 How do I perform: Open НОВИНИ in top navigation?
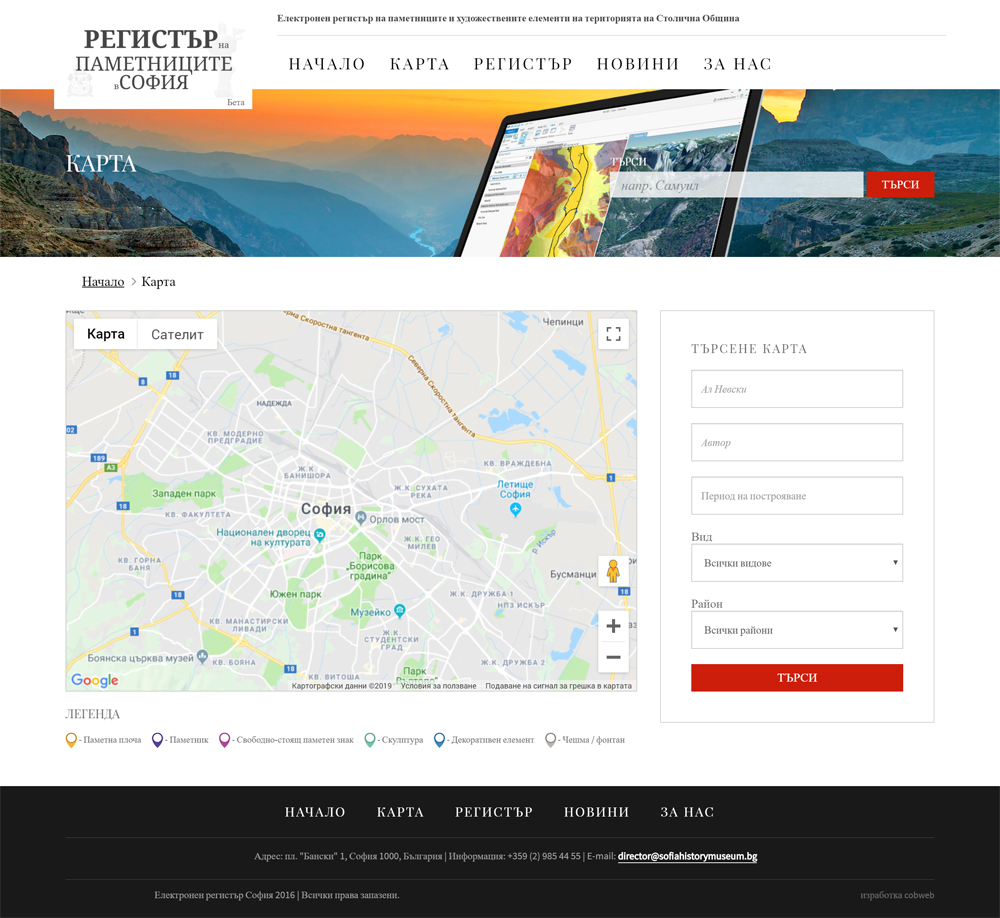point(638,64)
